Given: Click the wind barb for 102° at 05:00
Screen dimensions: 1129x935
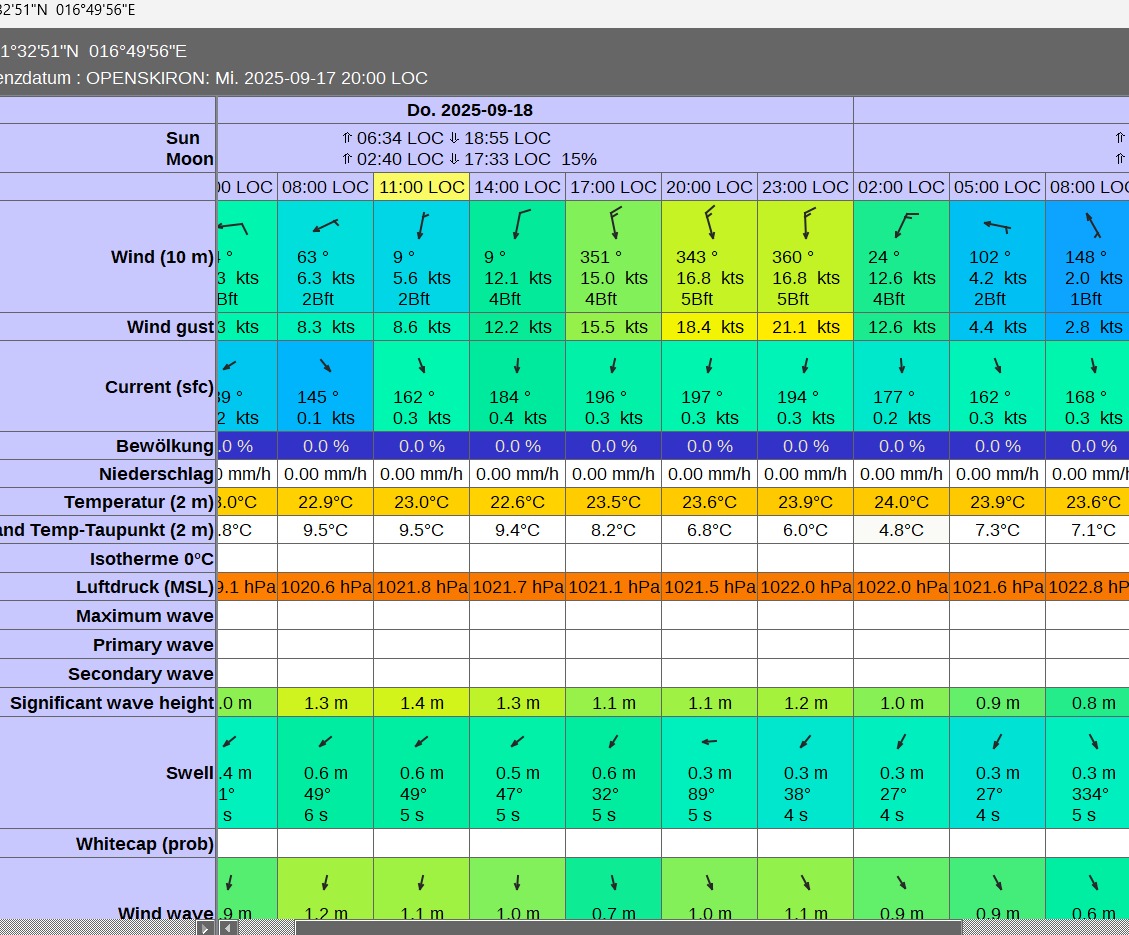Looking at the screenshot, I should [x=997, y=226].
